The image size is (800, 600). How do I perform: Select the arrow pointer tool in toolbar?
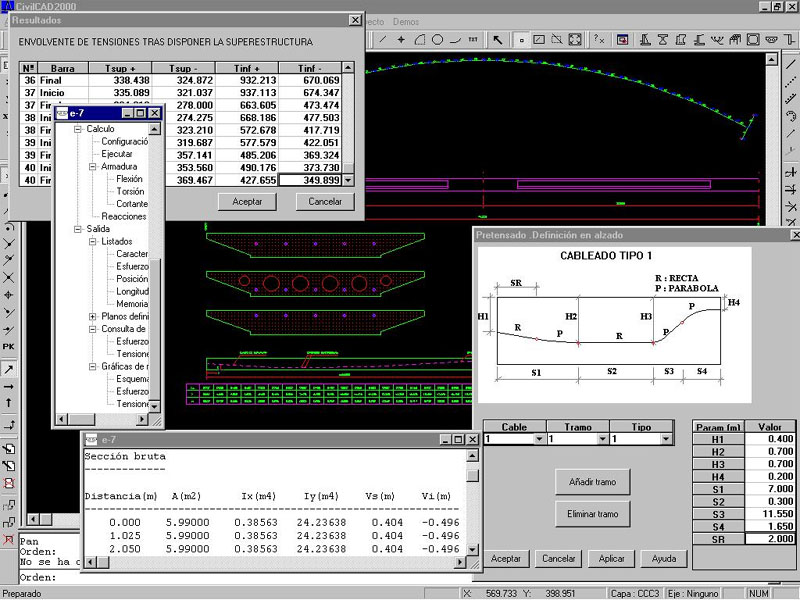[497, 40]
